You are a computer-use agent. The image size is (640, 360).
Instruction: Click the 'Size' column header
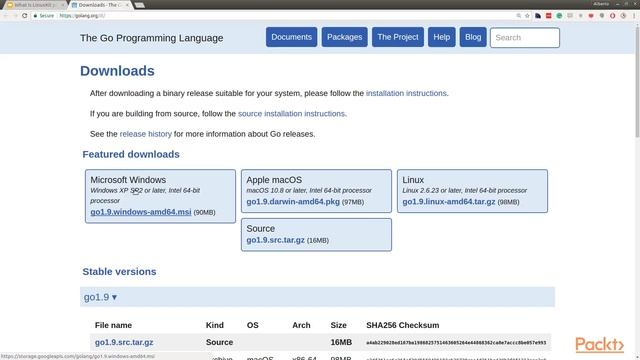(338, 325)
